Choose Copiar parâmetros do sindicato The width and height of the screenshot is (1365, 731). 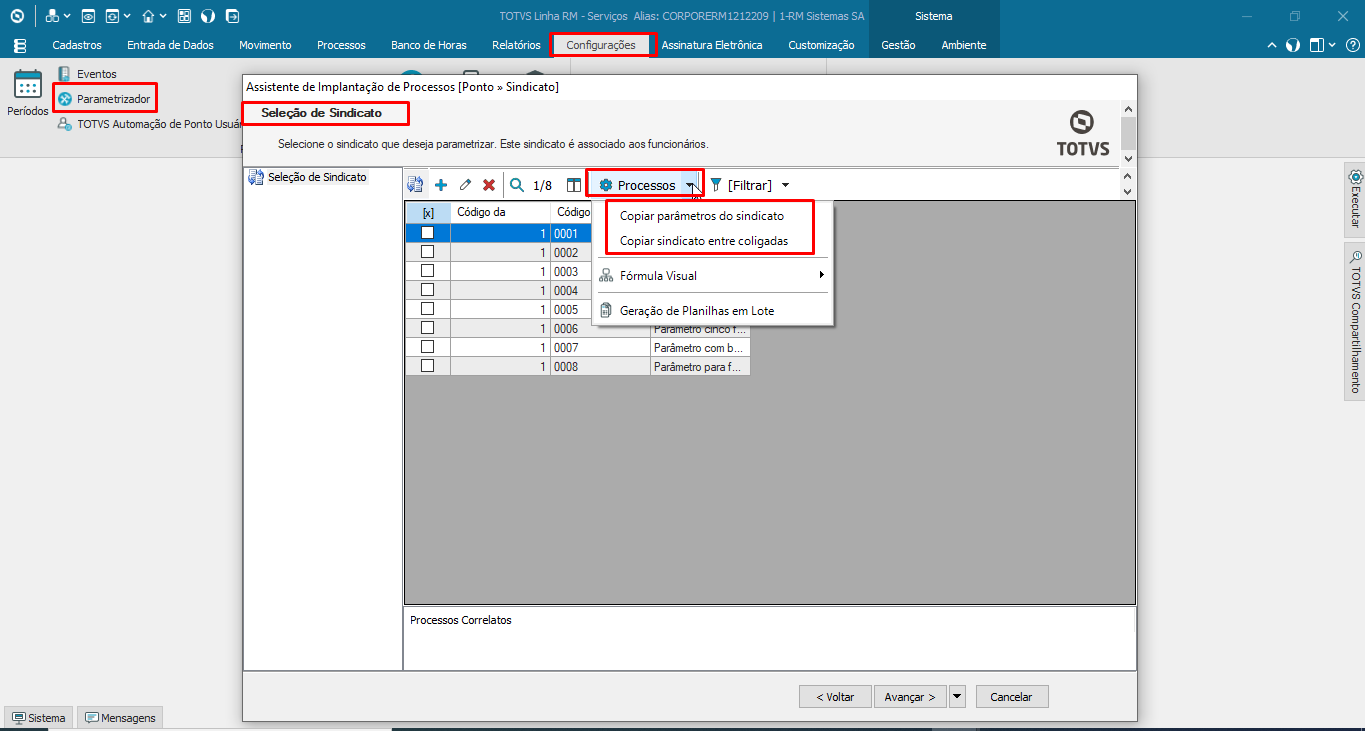click(702, 216)
